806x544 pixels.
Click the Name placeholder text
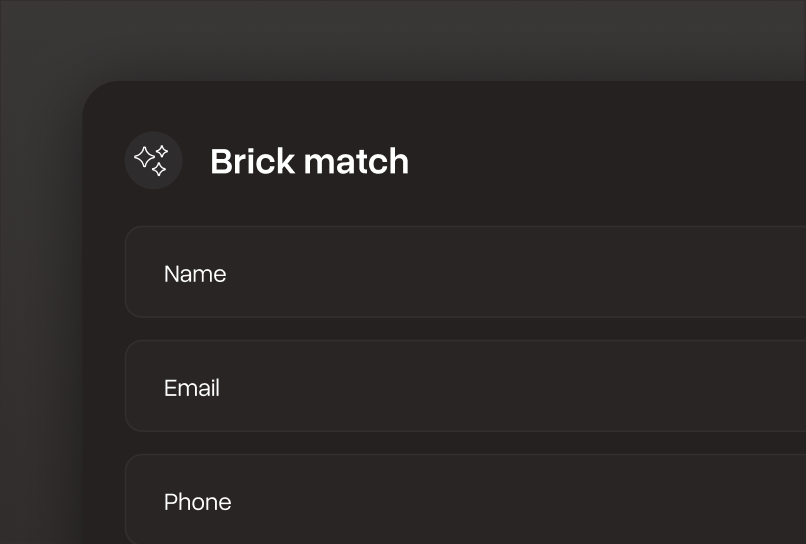(195, 274)
